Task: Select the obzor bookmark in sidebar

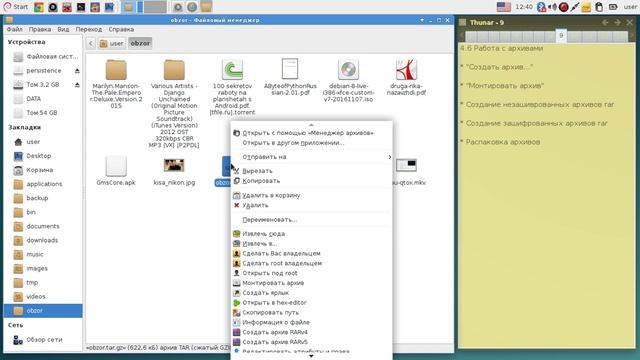Action: (x=43, y=311)
